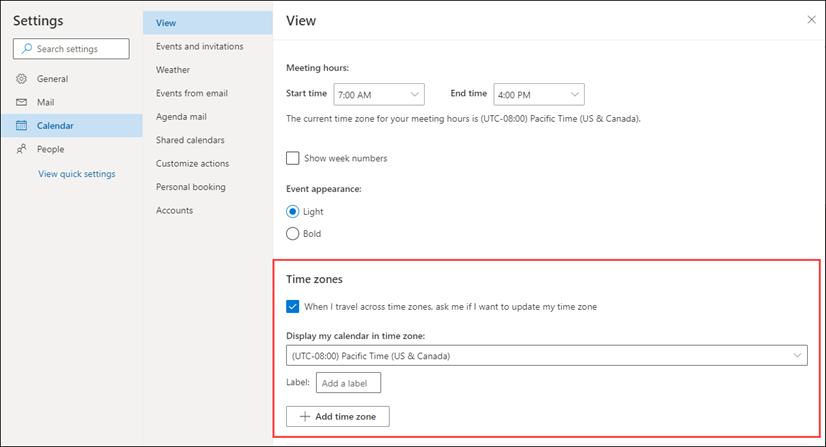Toggle travel time zone update checkbox
Image resolution: width=826 pixels, height=447 pixels.
click(292, 306)
